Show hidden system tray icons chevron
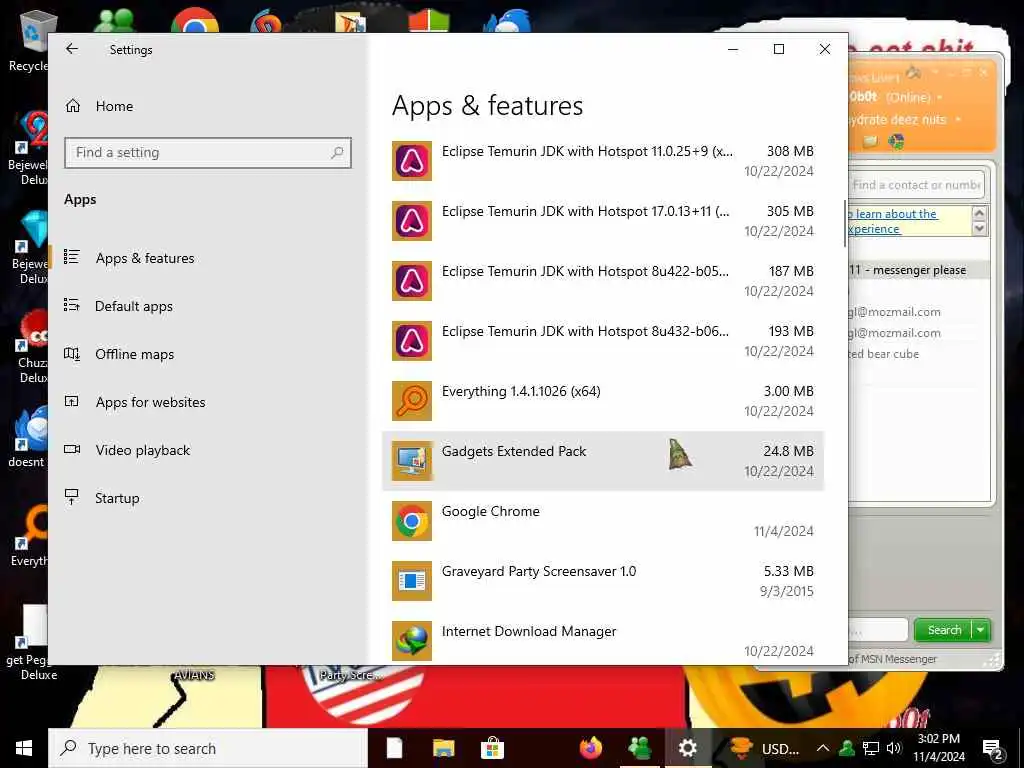Viewport: 1024px width, 768px height. tap(823, 748)
